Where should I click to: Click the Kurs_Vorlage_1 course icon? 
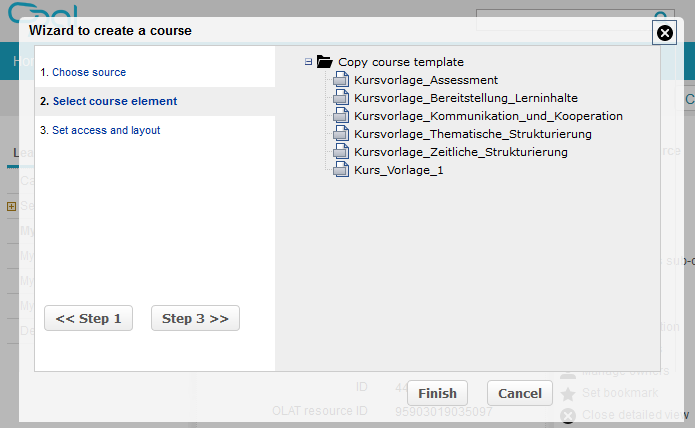click(x=341, y=170)
